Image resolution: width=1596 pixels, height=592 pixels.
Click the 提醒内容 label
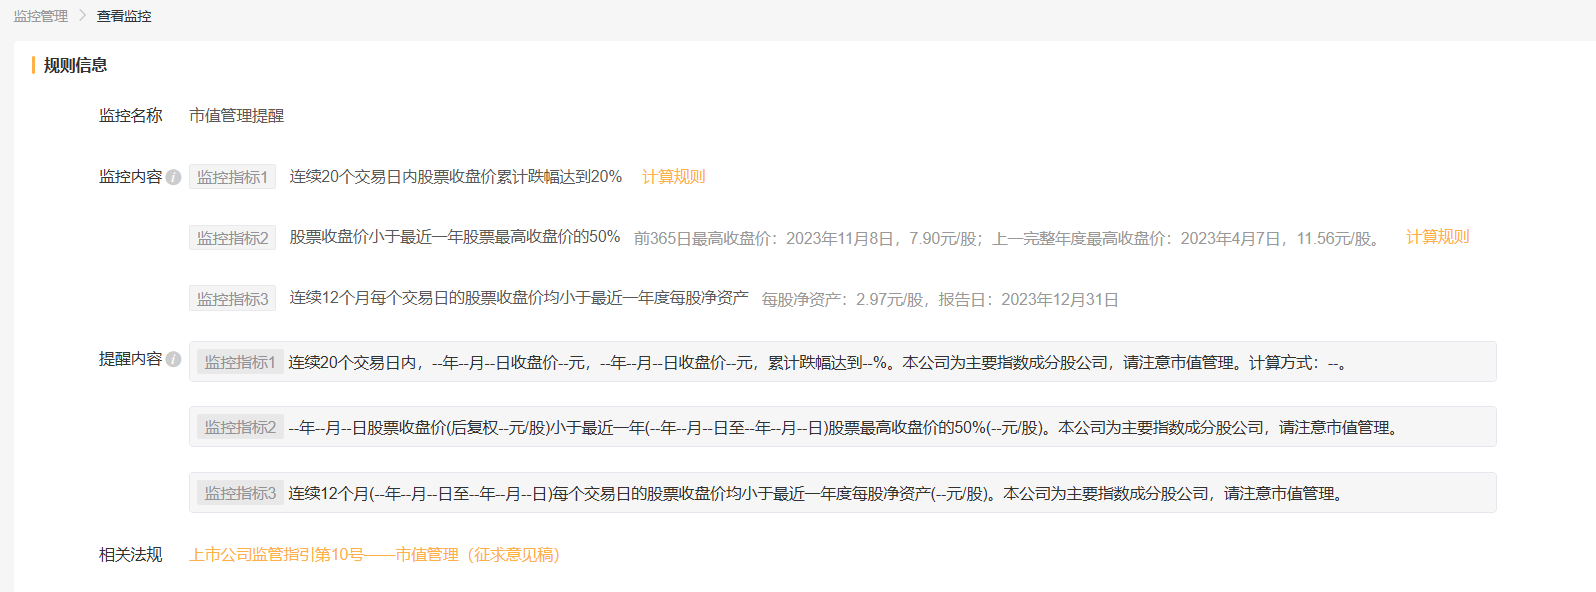coord(130,359)
